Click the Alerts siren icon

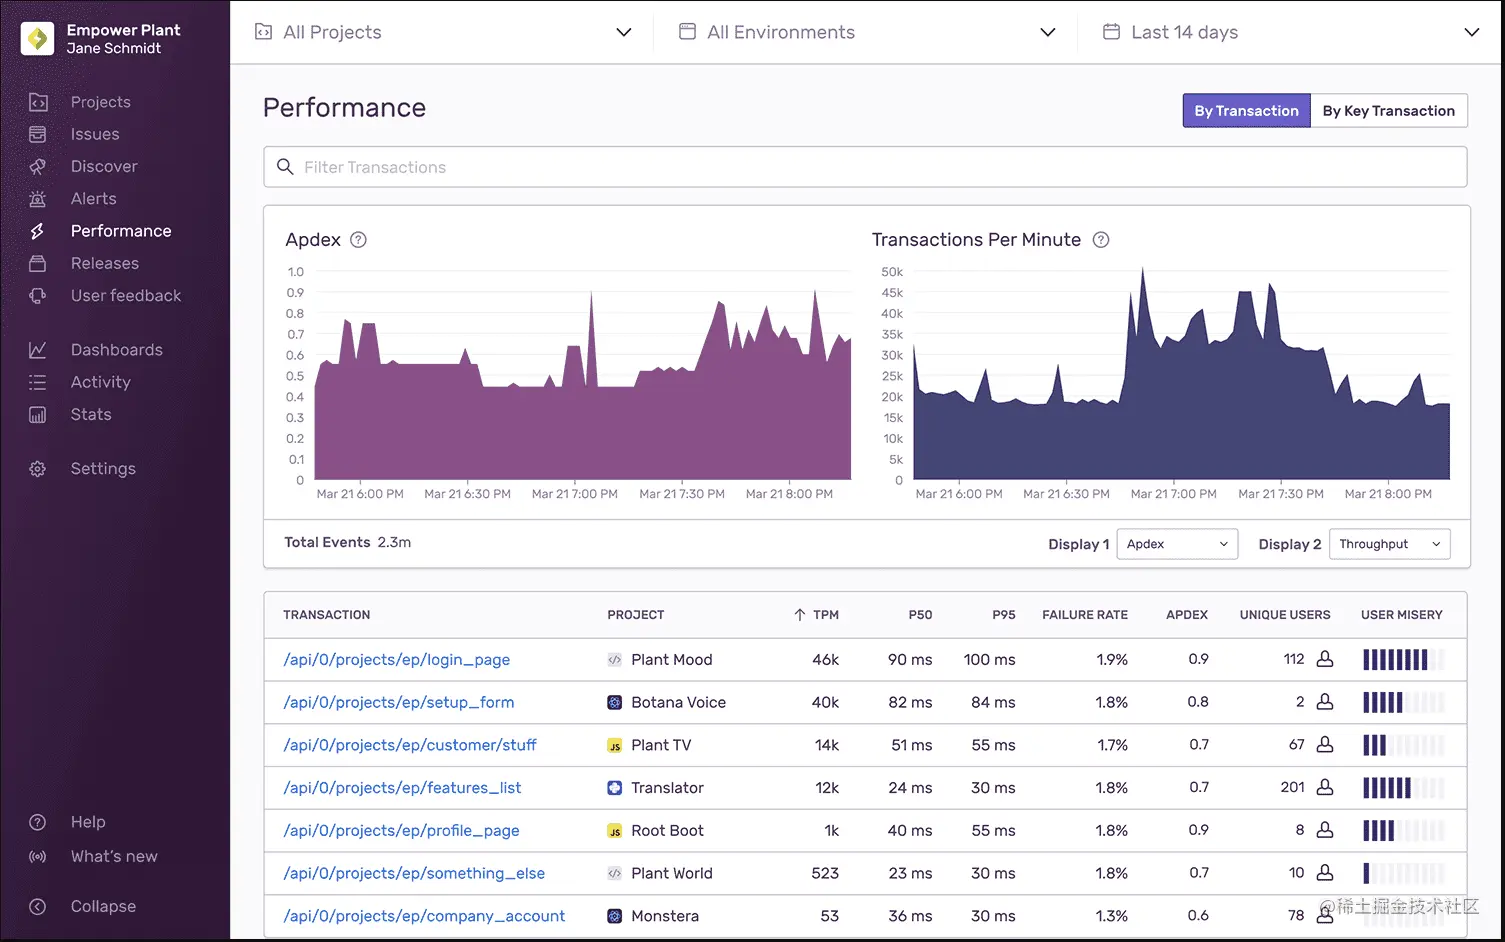(38, 199)
